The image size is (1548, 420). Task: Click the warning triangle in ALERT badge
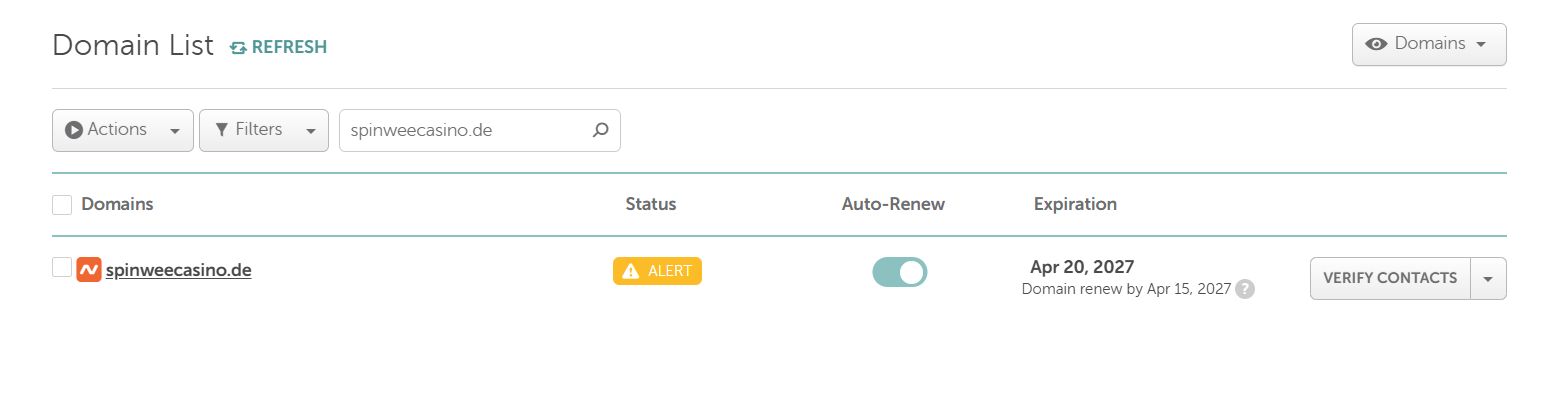click(630, 271)
